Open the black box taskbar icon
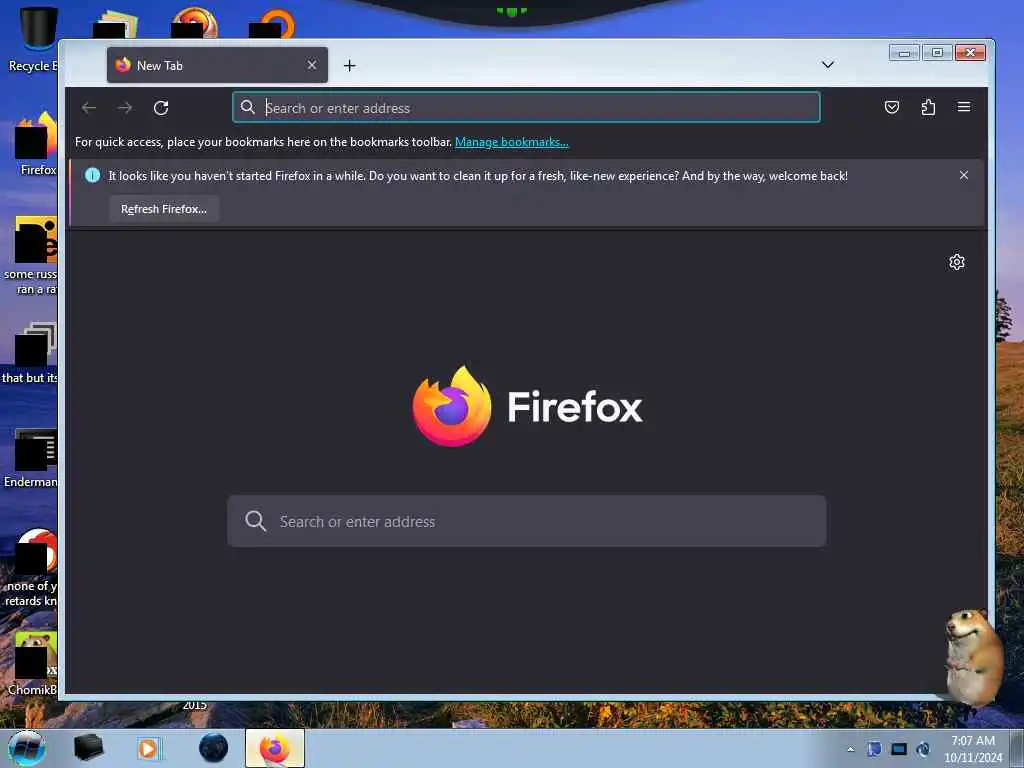This screenshot has width=1024, height=768. pos(89,748)
